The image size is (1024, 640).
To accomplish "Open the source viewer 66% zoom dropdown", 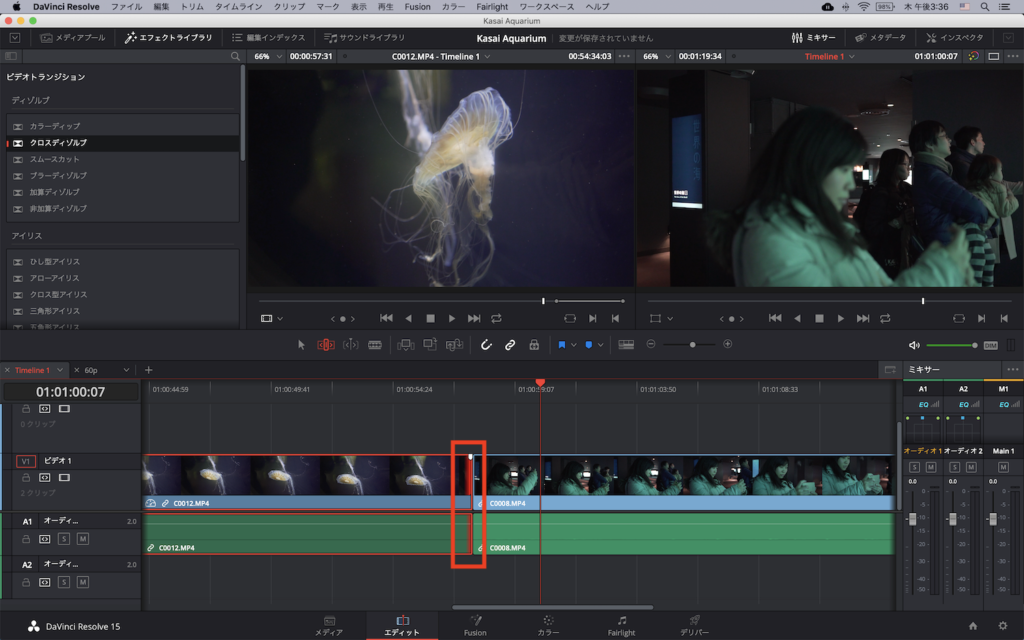I will (x=266, y=57).
